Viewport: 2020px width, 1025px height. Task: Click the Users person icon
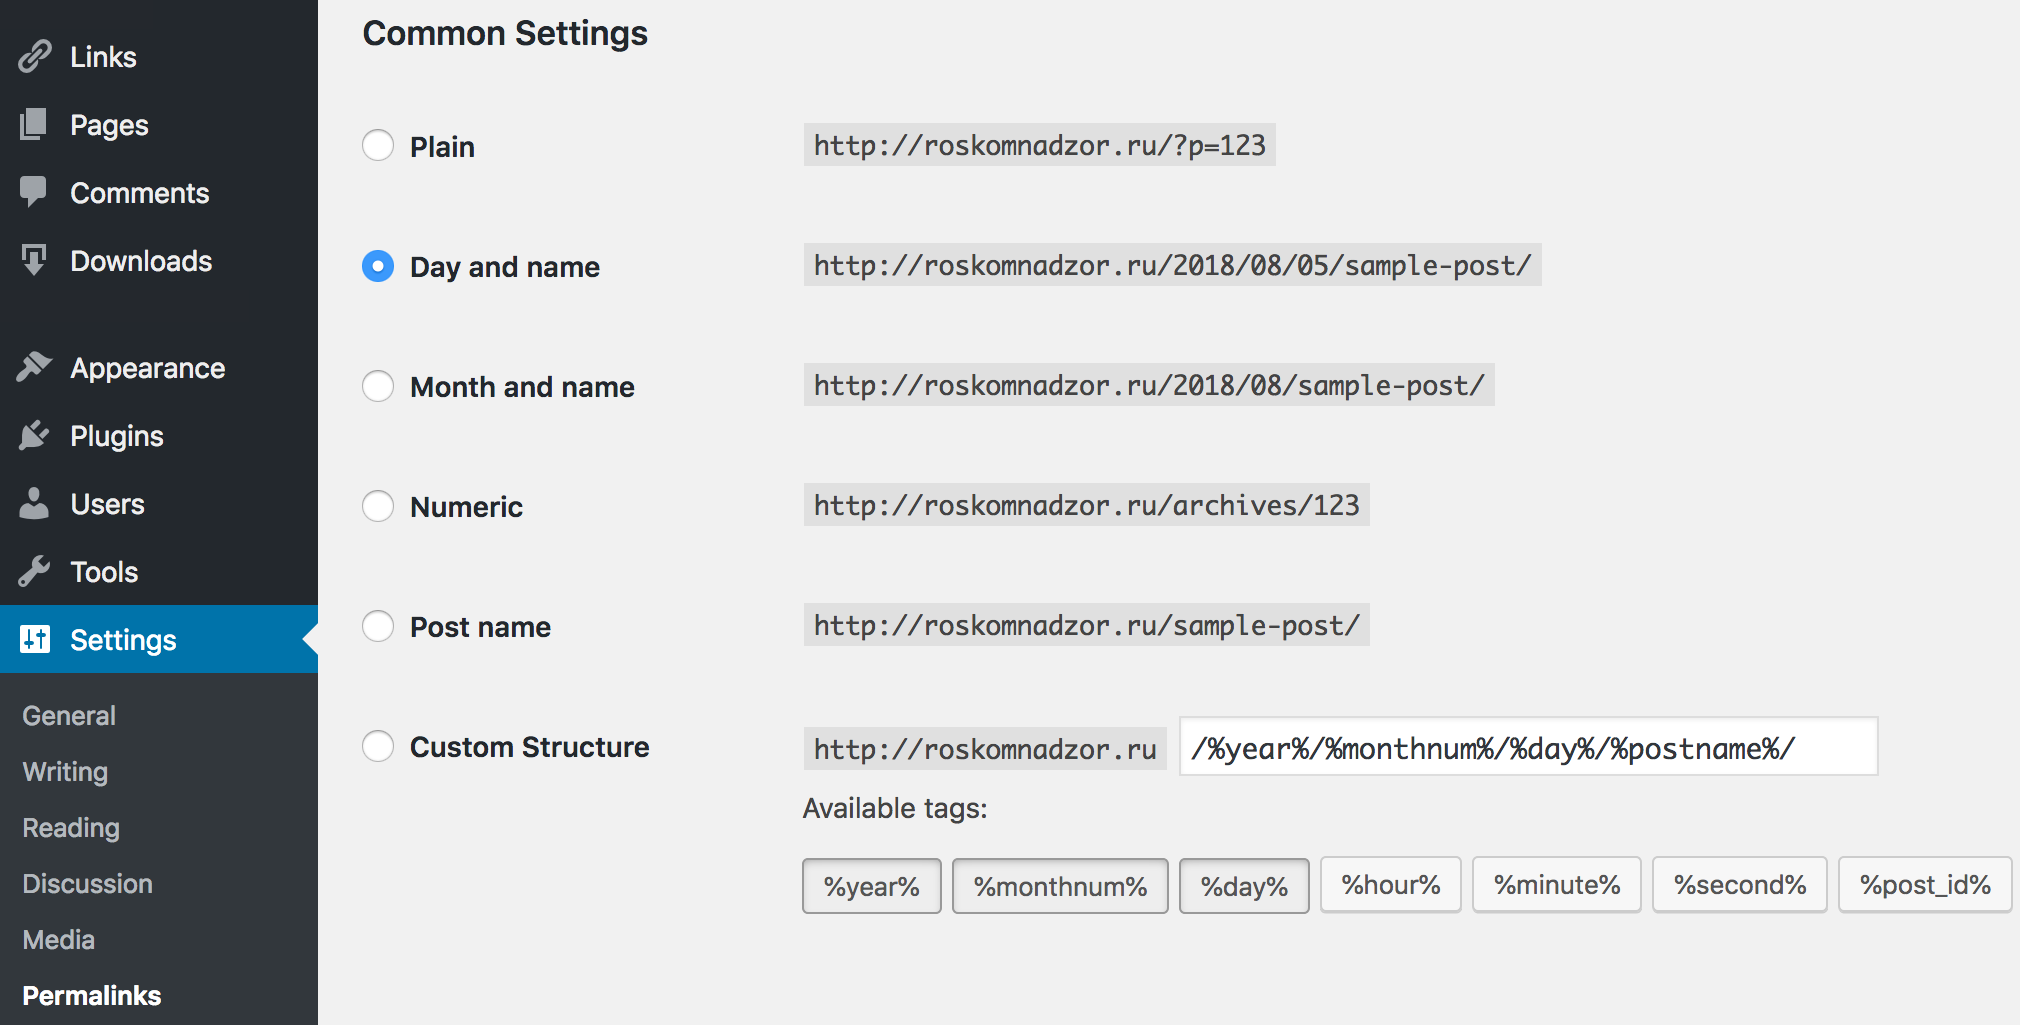34,503
